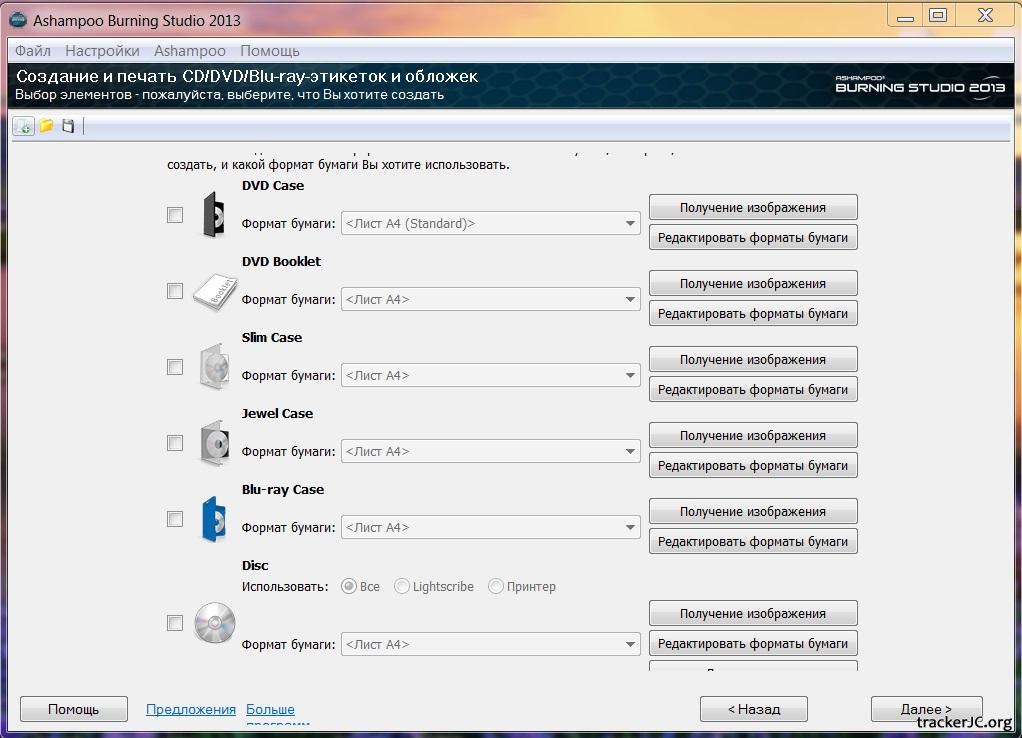Select the Lightscribe radio button
This screenshot has width=1022, height=738.
(402, 587)
